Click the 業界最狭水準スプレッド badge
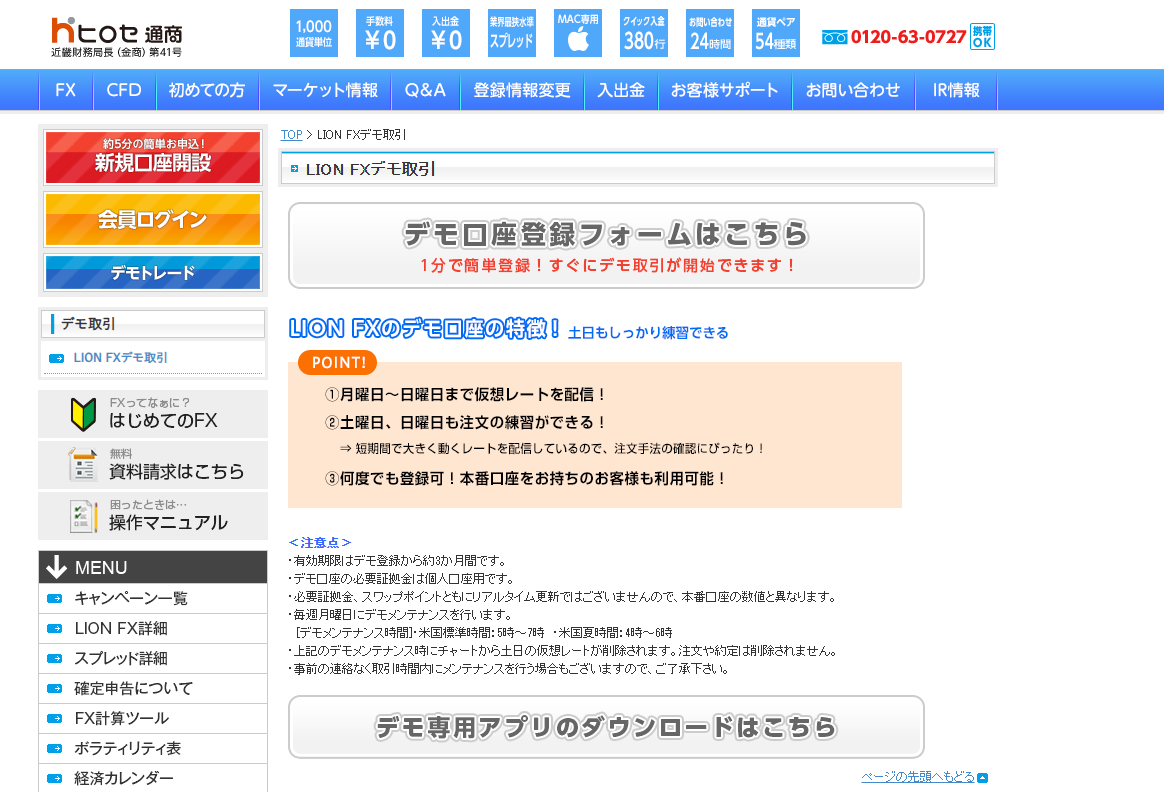The image size is (1164, 792). [512, 33]
